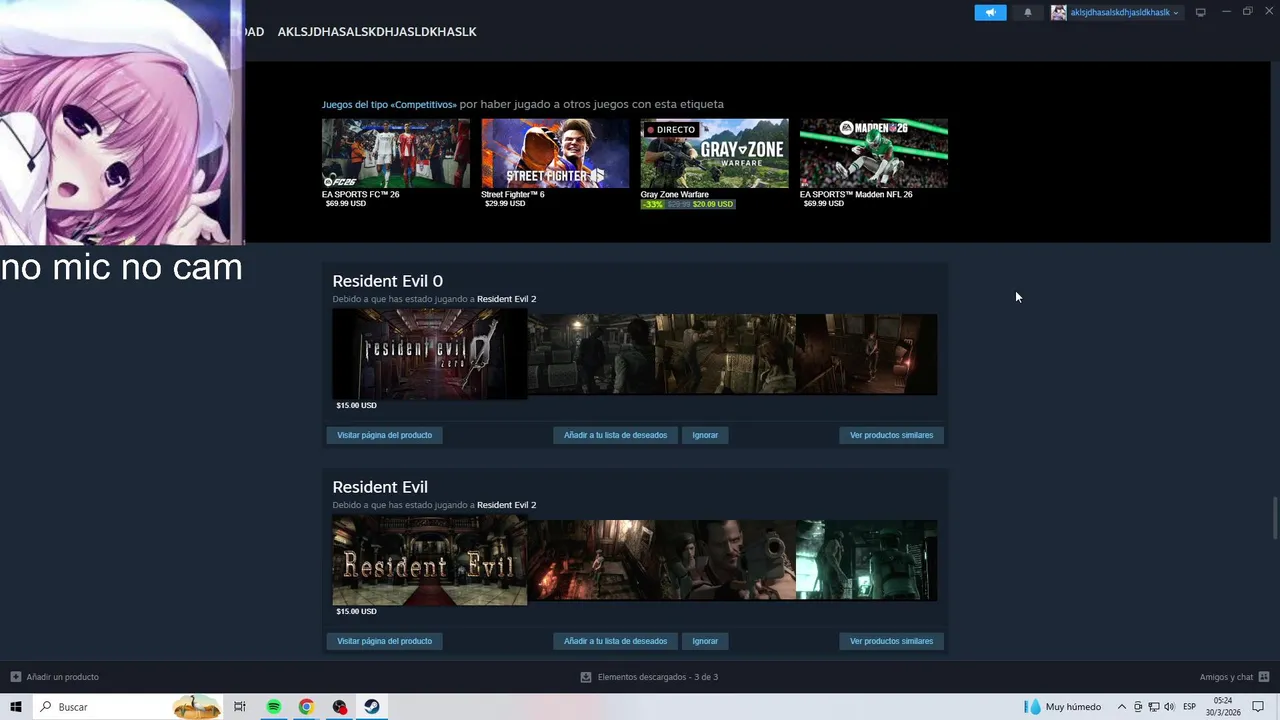Open the notifications bell
1280x720 pixels.
pos(1027,12)
